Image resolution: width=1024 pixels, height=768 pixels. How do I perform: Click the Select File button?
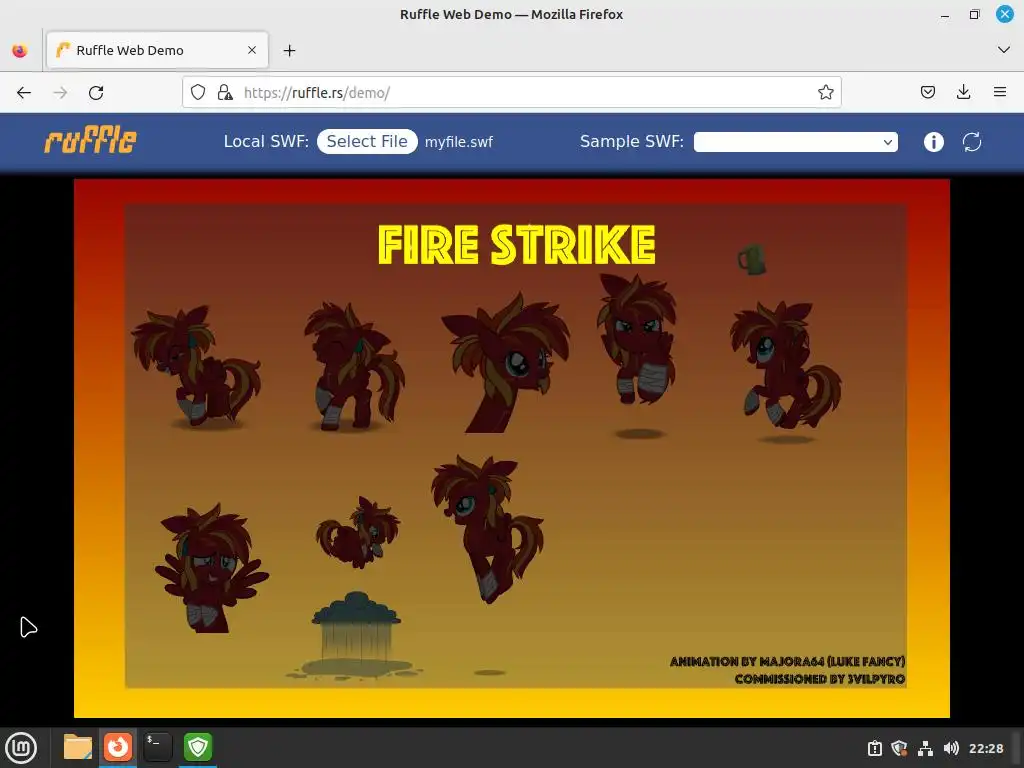(x=367, y=141)
